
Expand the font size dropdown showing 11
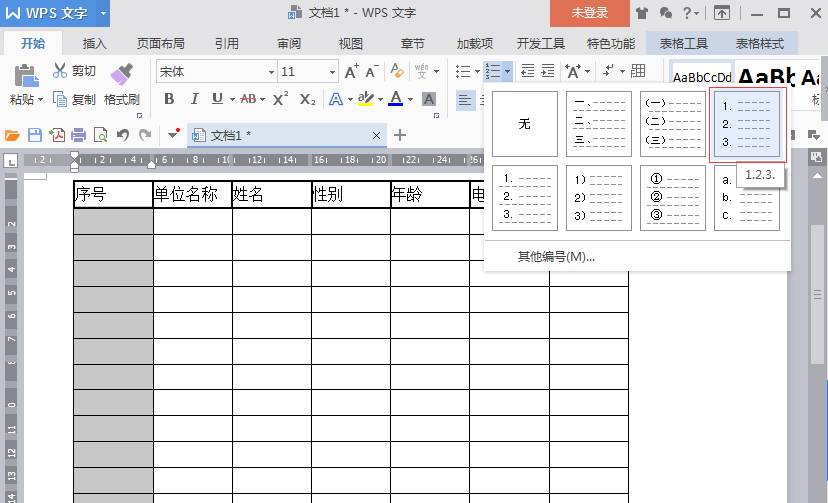[332, 72]
